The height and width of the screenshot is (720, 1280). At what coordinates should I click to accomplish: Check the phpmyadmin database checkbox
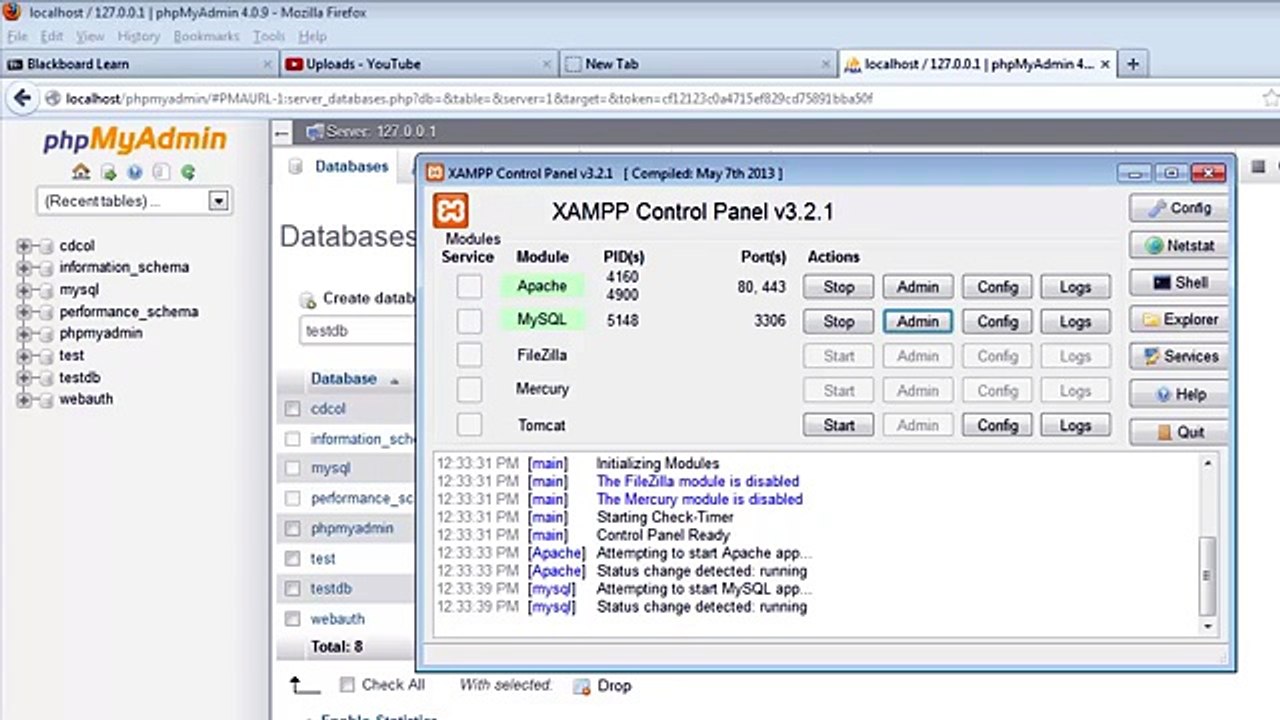[292, 528]
